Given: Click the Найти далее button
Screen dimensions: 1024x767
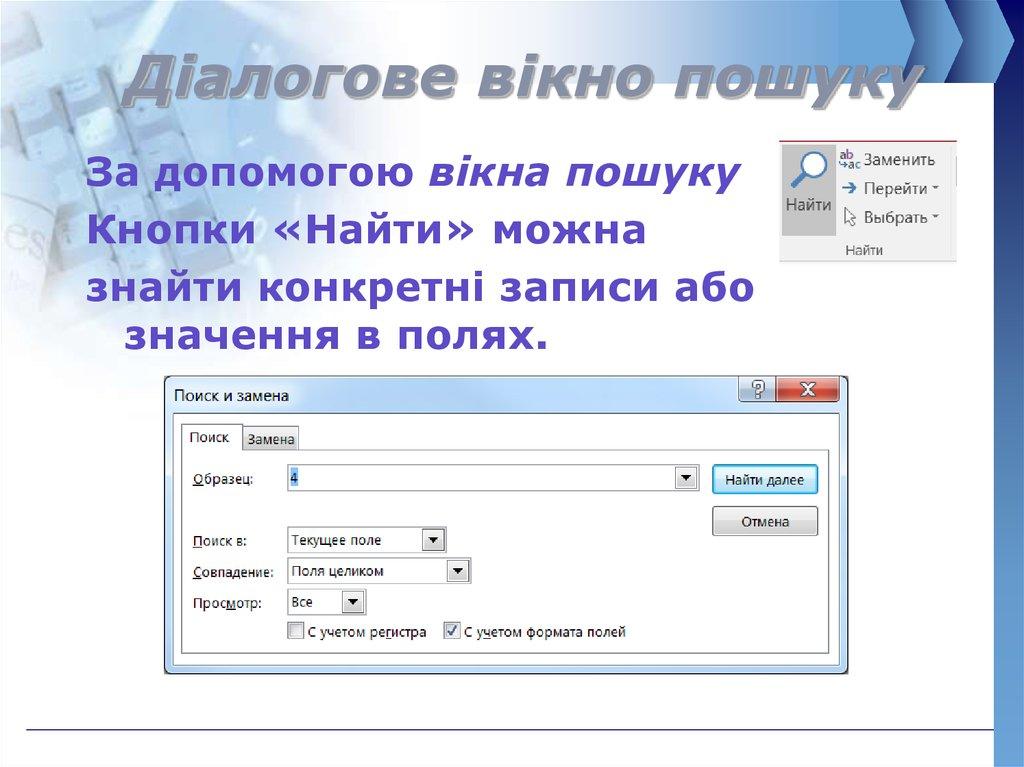Looking at the screenshot, I should pos(764,479).
